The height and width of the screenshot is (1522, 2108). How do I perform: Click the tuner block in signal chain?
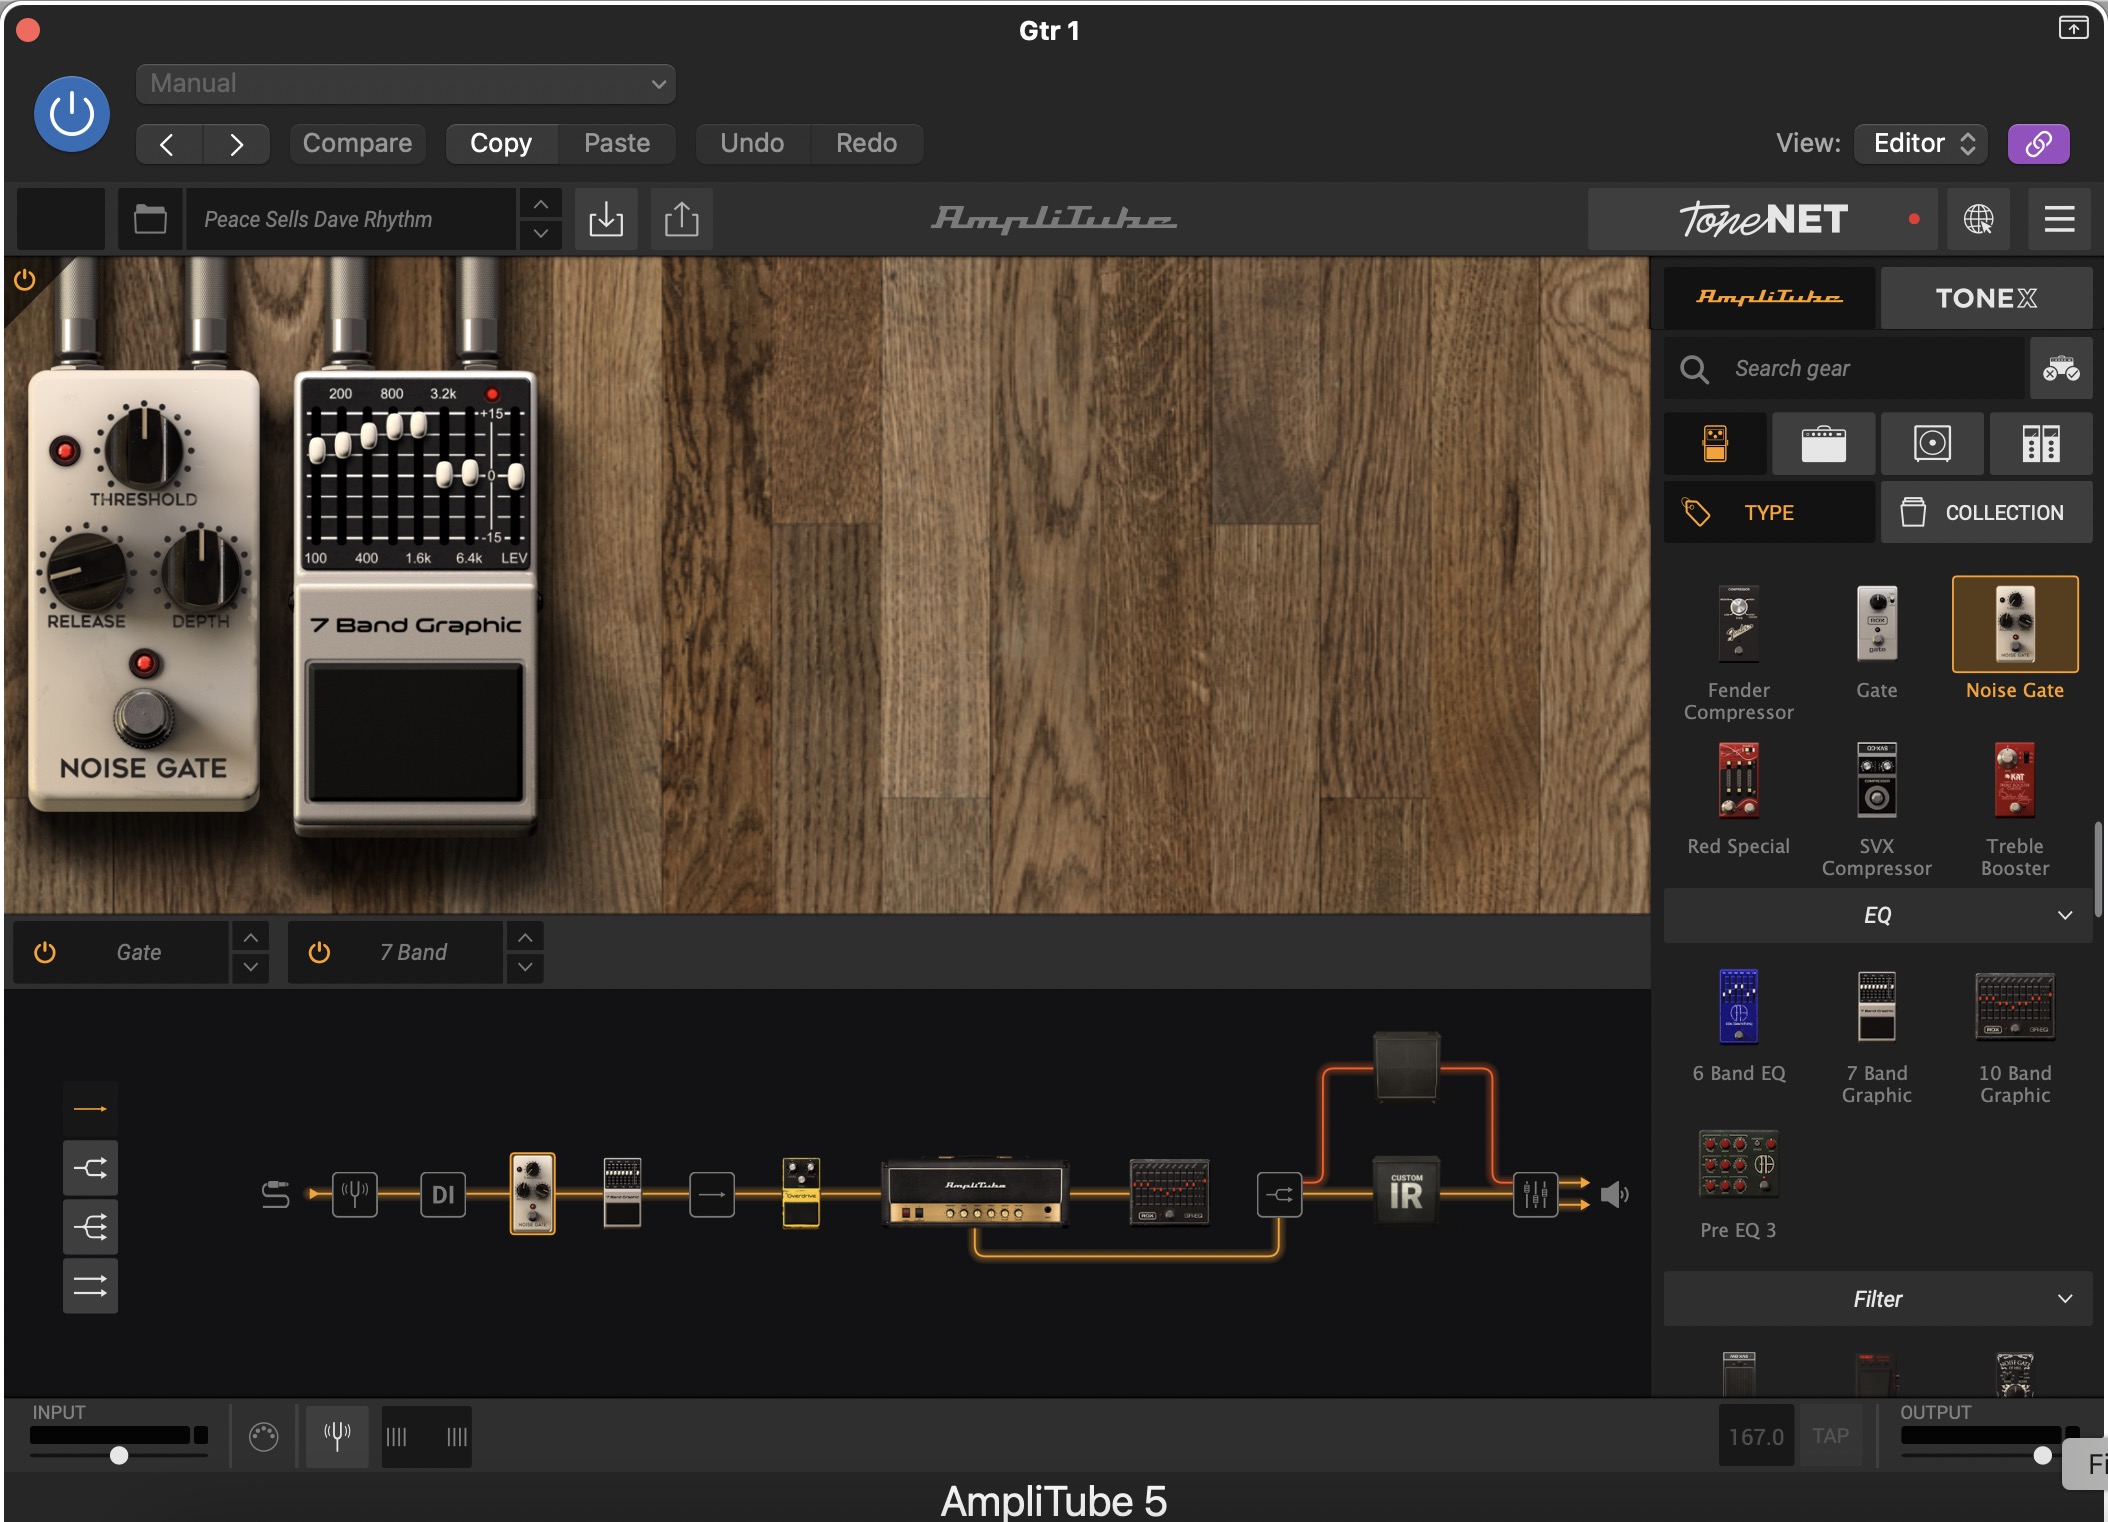(355, 1193)
